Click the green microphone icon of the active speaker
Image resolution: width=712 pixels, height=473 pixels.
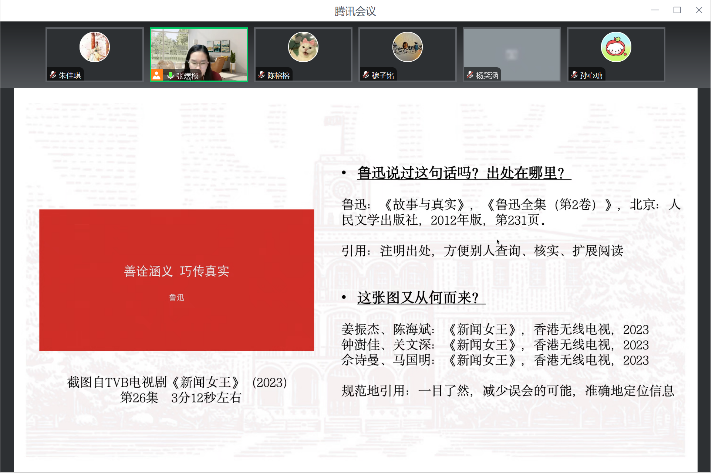[x=169, y=75]
